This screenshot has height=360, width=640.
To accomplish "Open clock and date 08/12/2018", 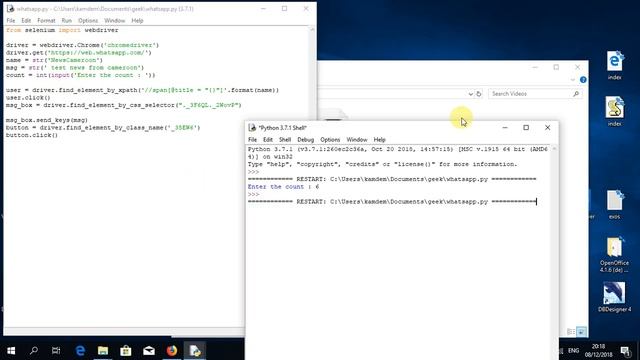I will 598,350.
